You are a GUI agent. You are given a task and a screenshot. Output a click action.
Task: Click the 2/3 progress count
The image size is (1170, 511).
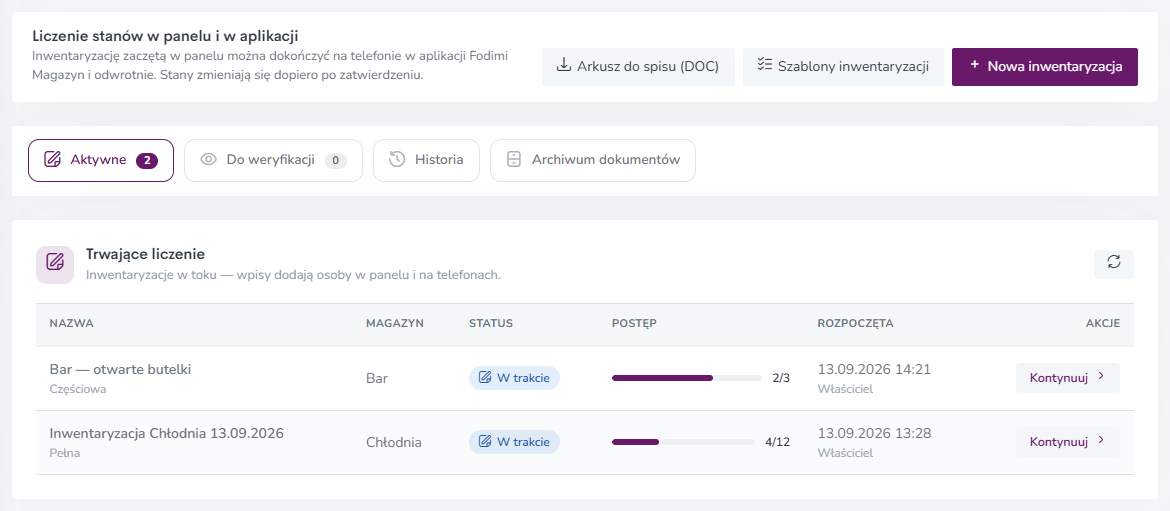[x=781, y=378]
